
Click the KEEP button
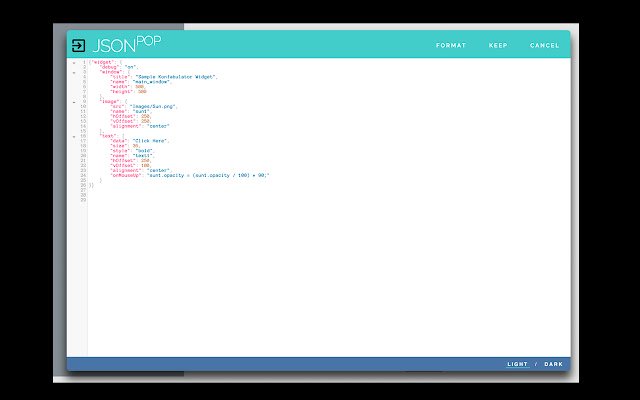point(498,45)
